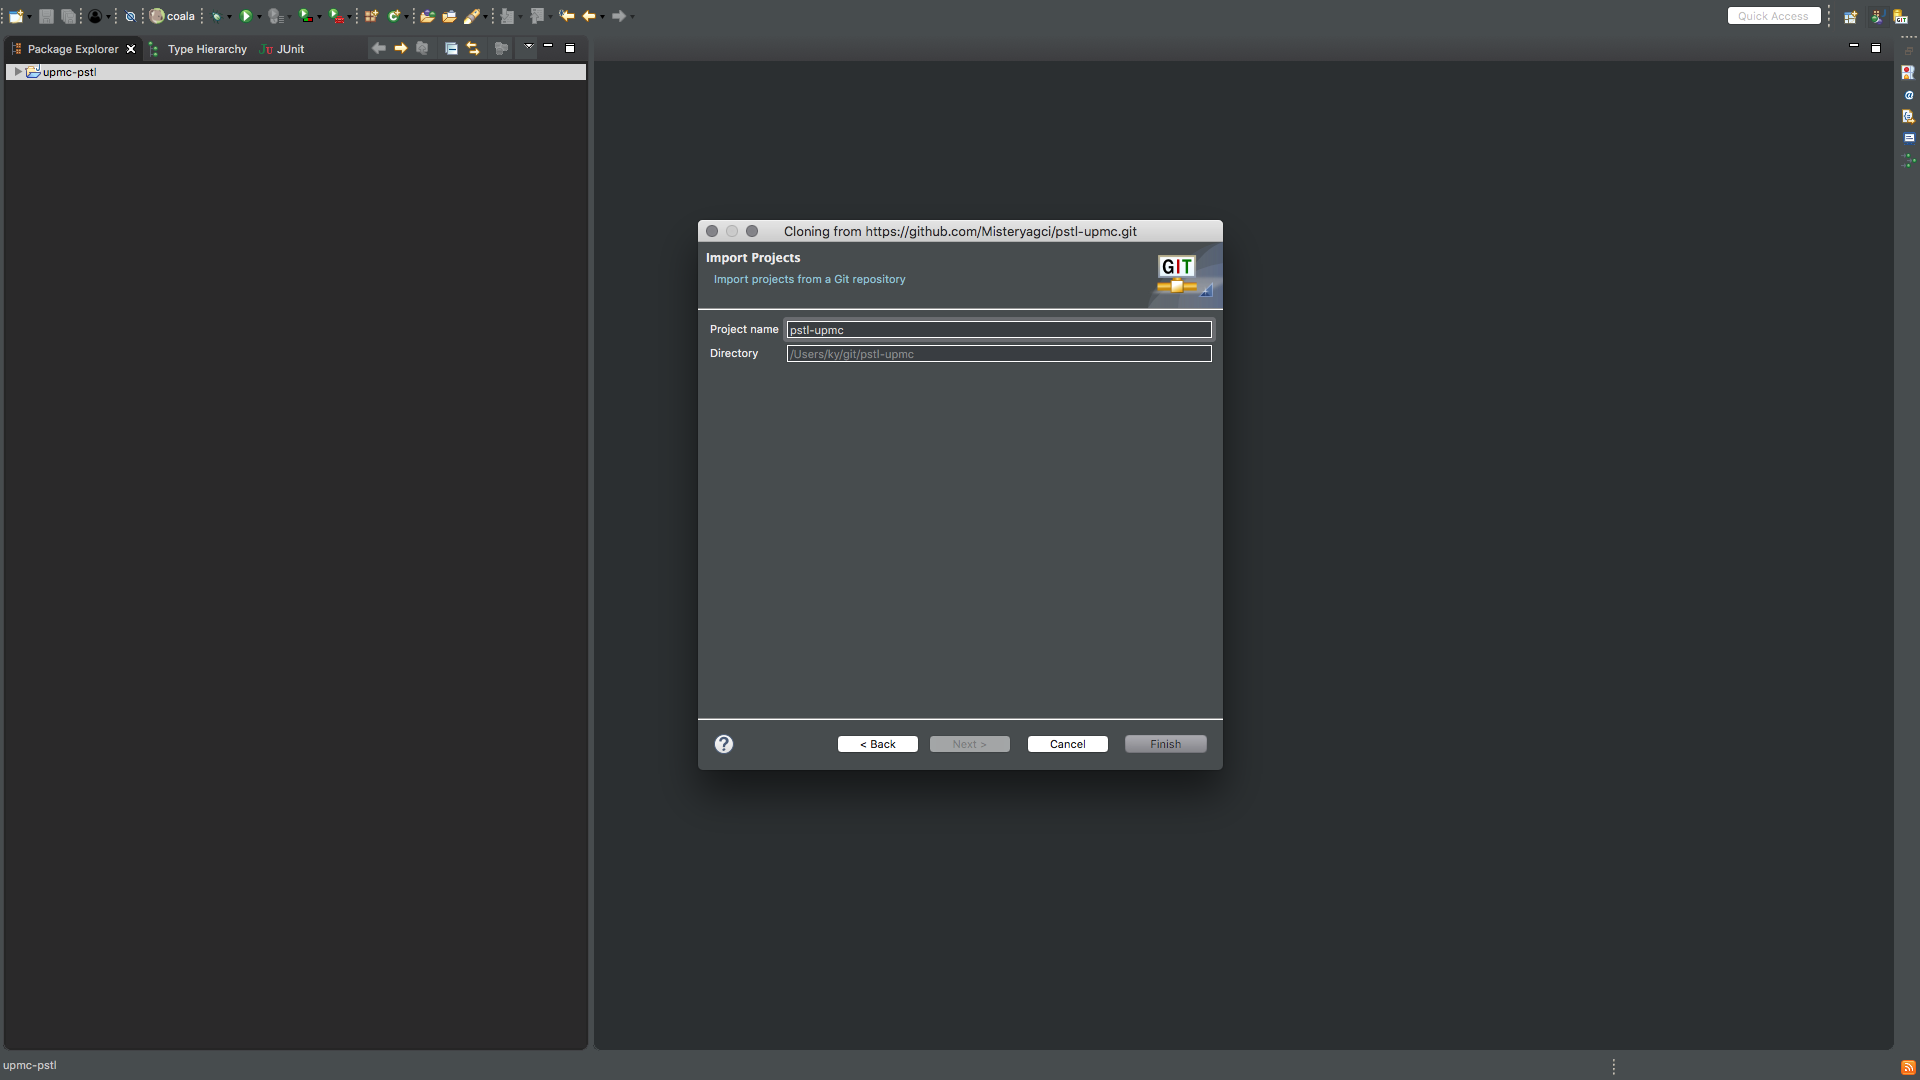Viewport: 1920px width, 1080px height.
Task: Open the New Java Class dropdown arrow
Action: [407, 17]
